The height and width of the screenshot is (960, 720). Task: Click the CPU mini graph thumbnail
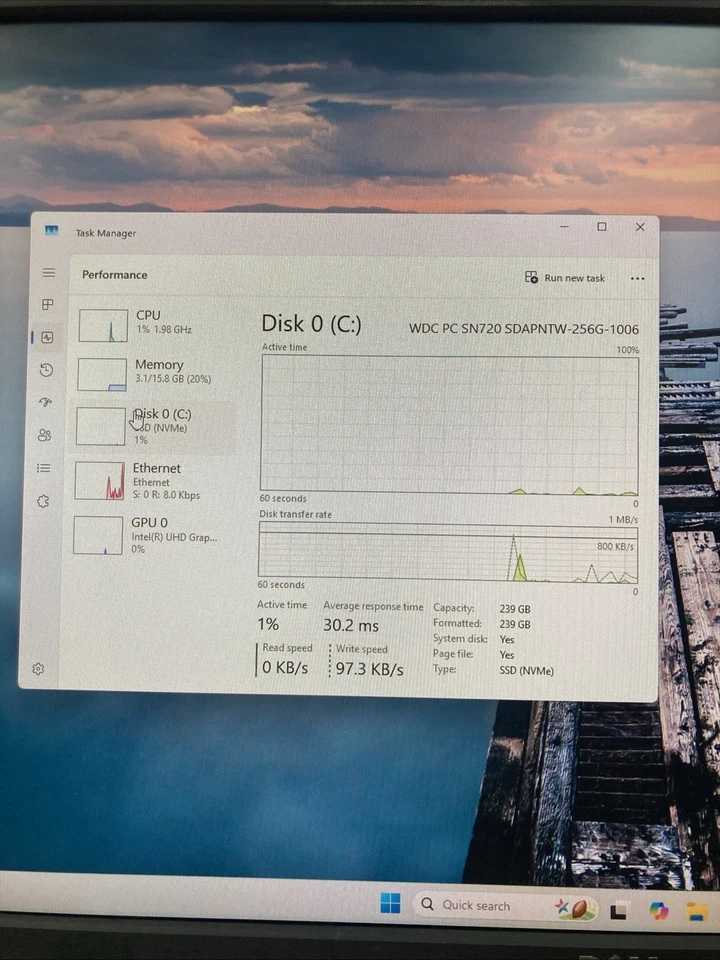[x=103, y=325]
